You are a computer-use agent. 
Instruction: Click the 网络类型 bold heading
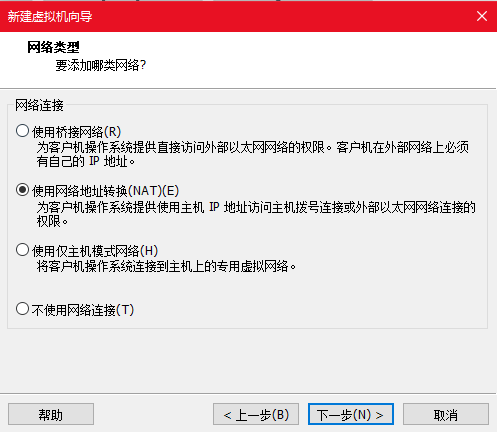53,47
